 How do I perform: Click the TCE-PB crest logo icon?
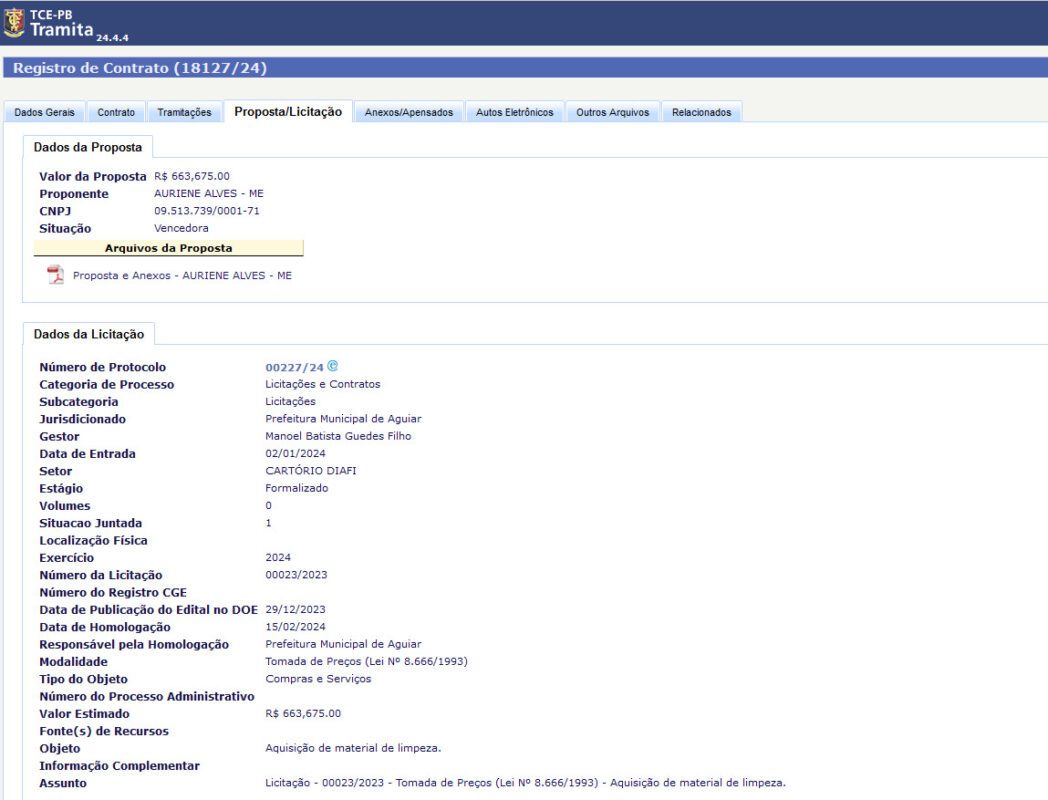tap(14, 22)
